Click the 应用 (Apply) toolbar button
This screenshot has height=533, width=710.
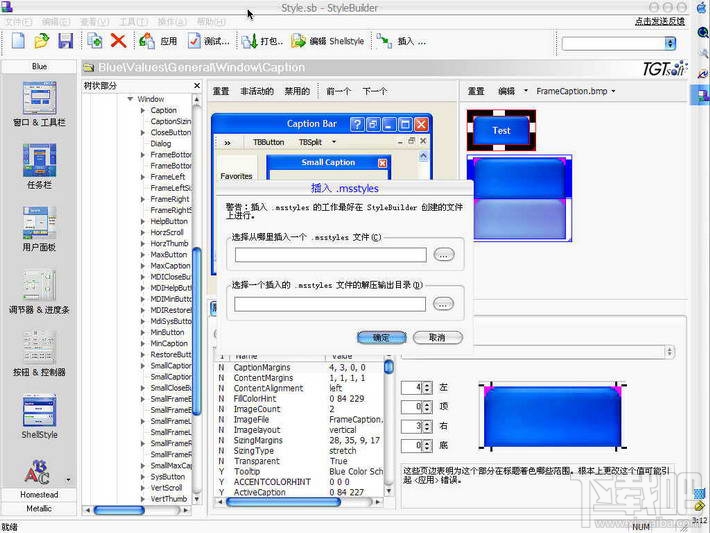pos(158,41)
